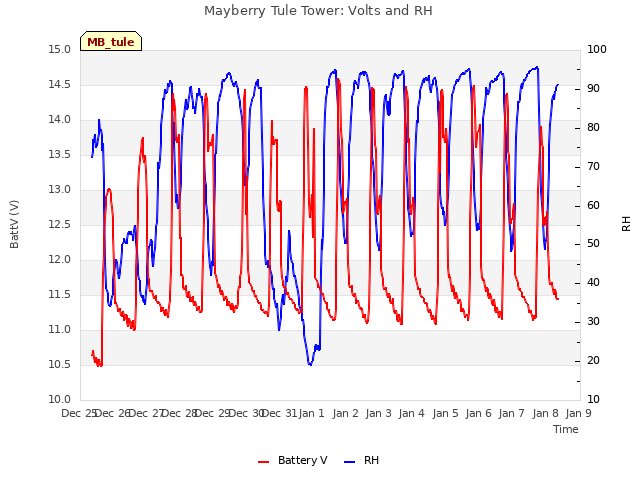Click the 12.5 voltage tick label
This screenshot has width=640, height=480.
tap(60, 225)
